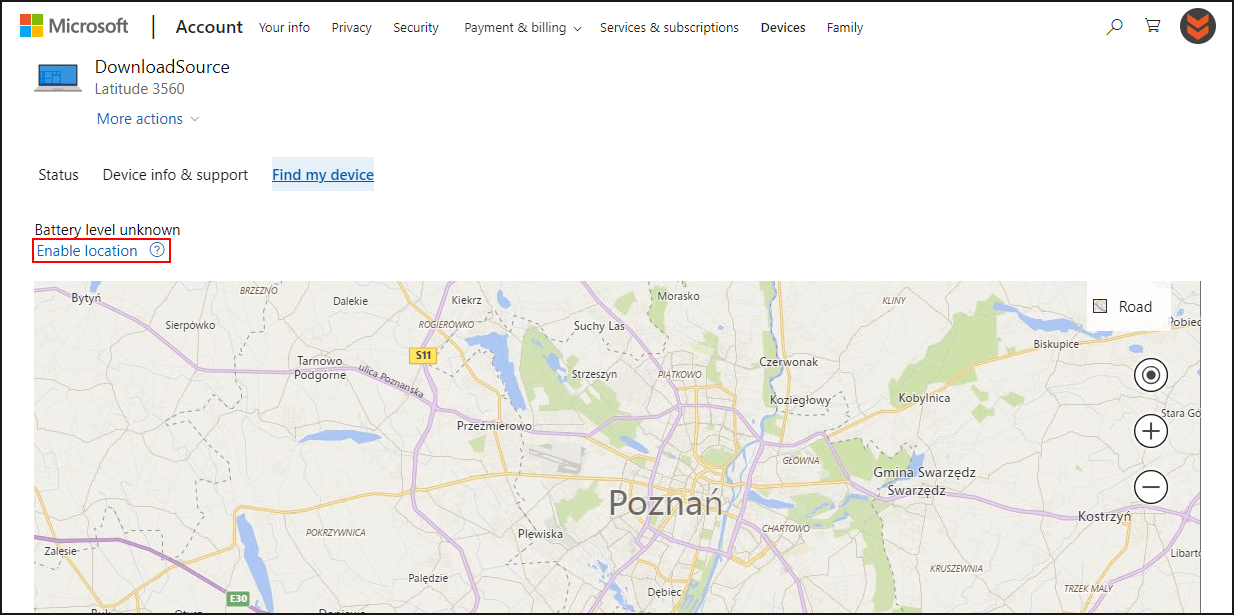Click the DownloadSource device name
1234x615 pixels.
[162, 67]
